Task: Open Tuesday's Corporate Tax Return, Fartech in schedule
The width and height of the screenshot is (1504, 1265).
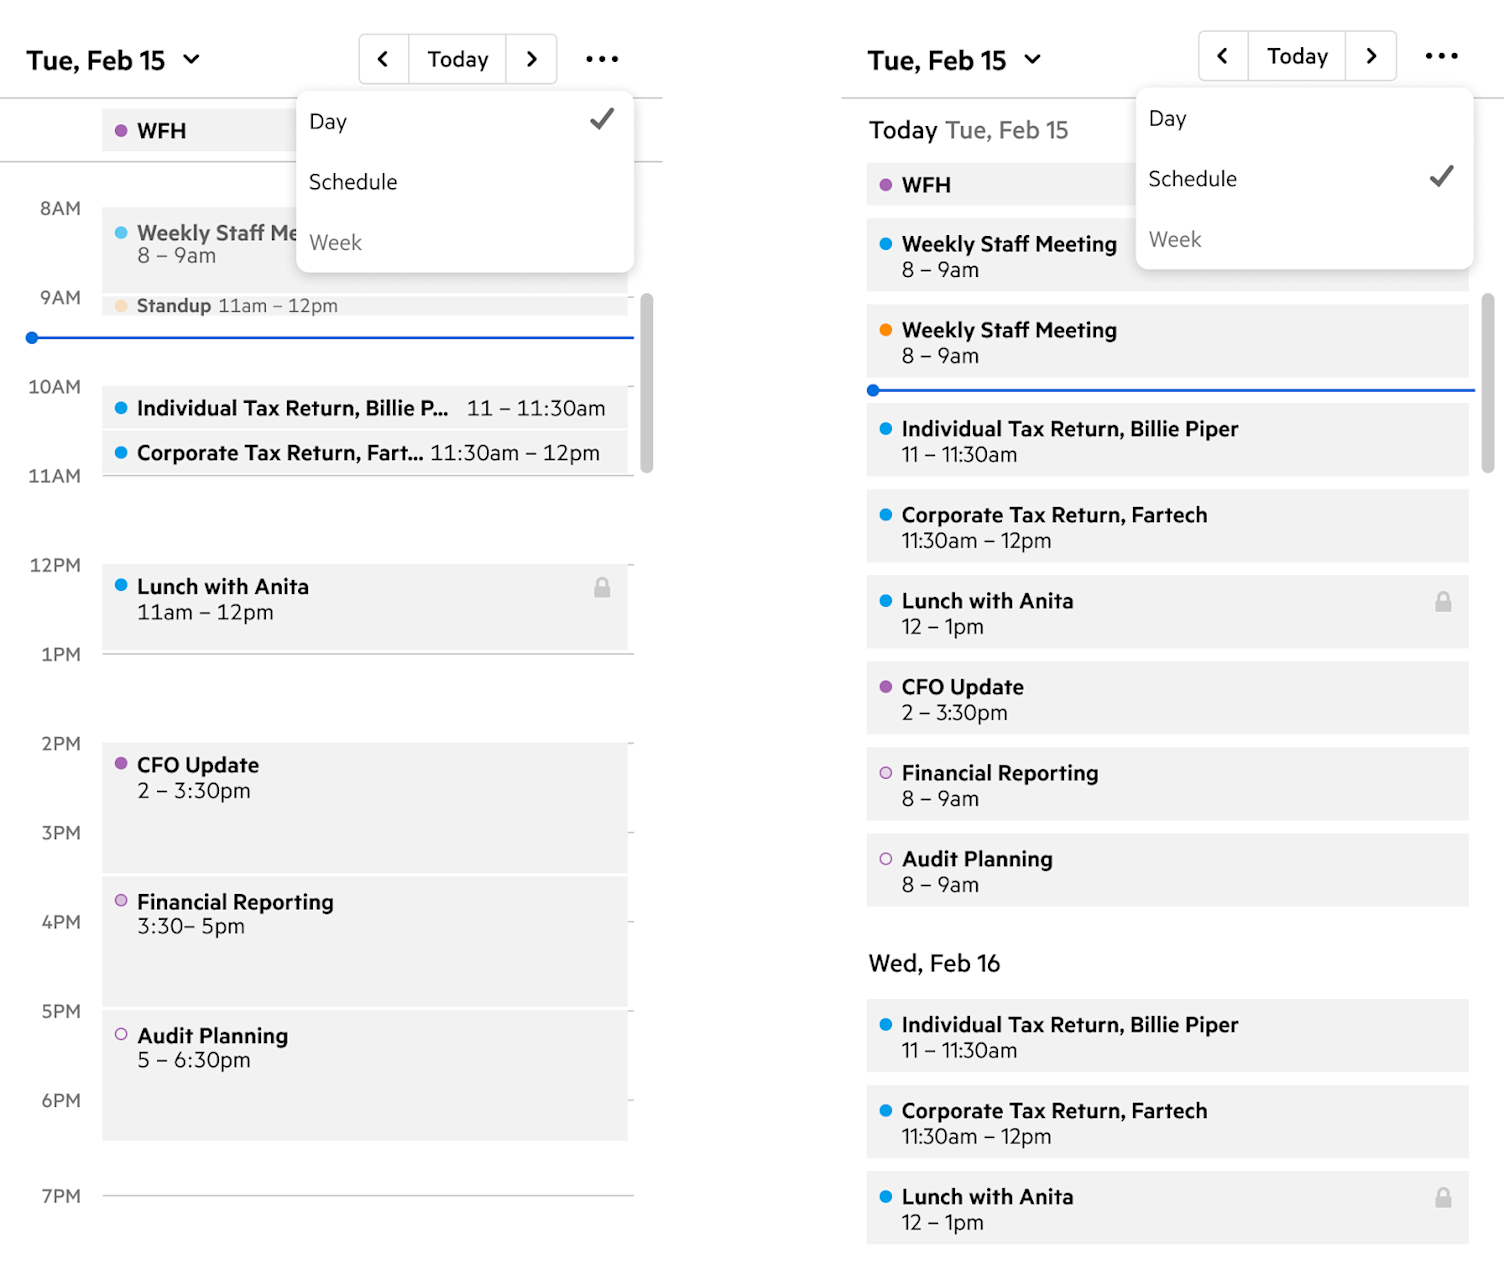Action: (x=1168, y=526)
